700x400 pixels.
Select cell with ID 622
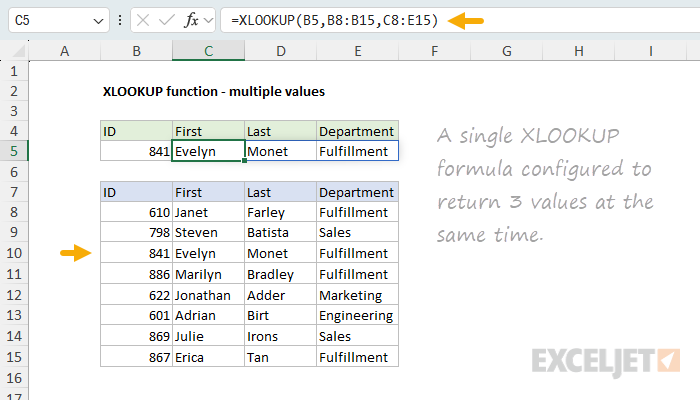coord(137,295)
